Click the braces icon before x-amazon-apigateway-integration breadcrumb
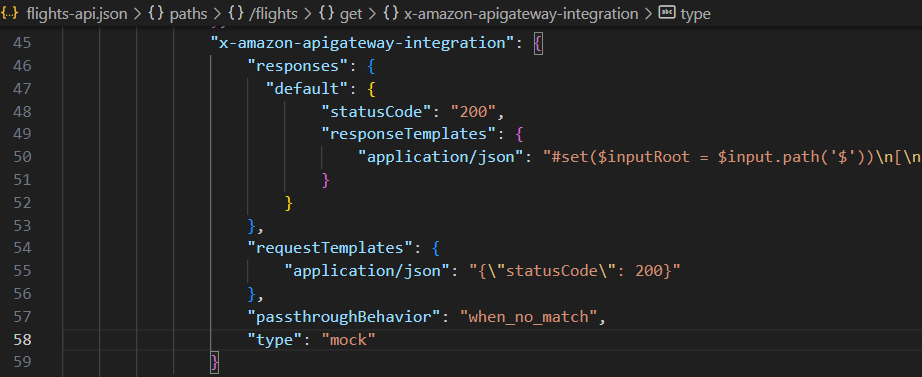Screen dimensions: 922x377 tap(390, 14)
